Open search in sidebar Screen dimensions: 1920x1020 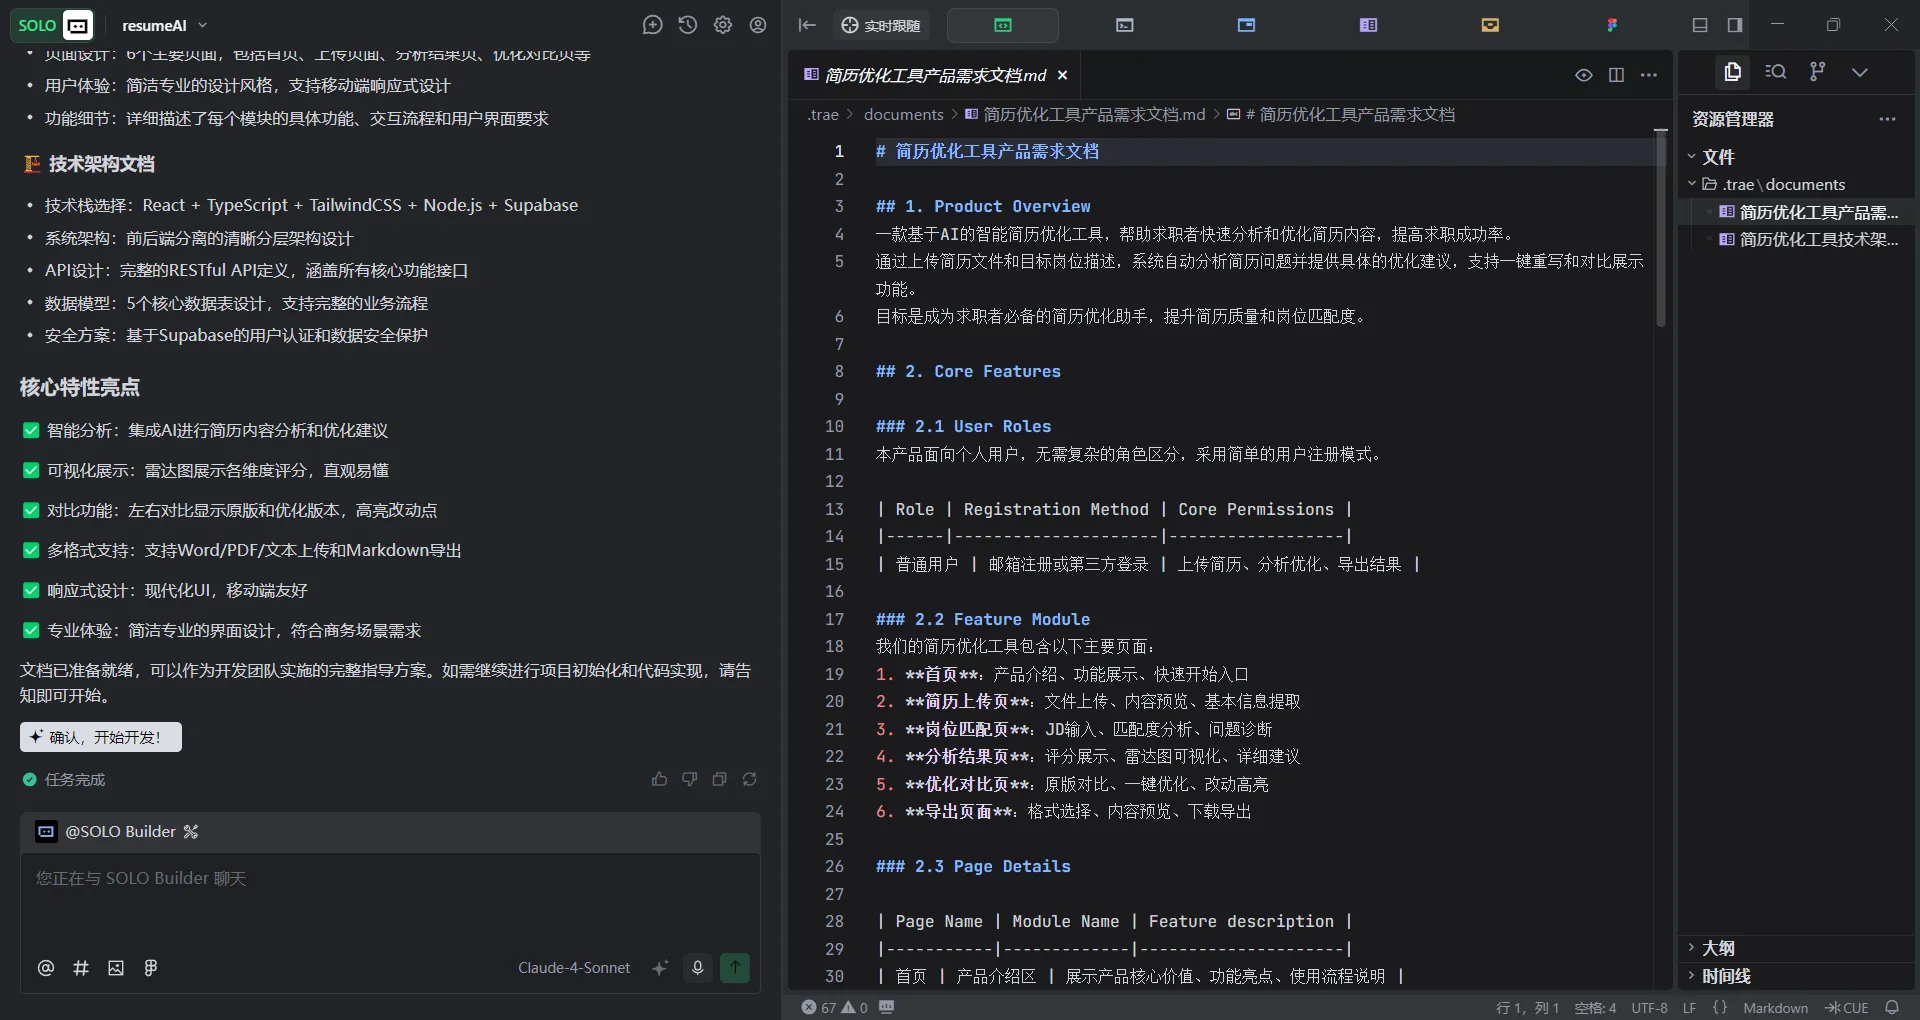[x=1775, y=72]
